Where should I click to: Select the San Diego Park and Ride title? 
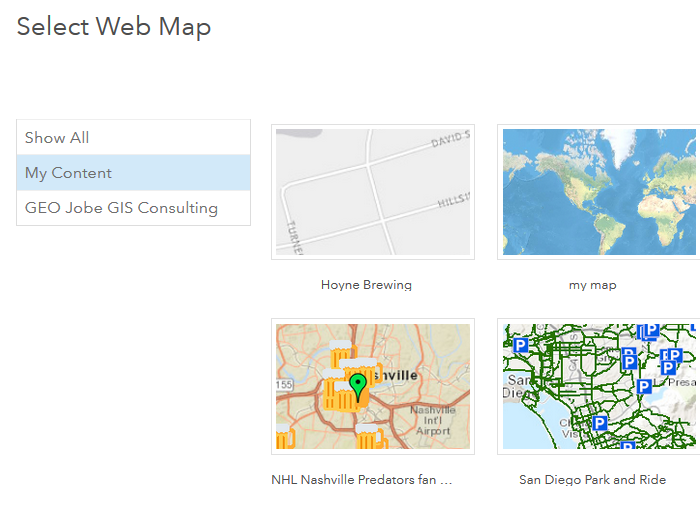[x=592, y=480]
